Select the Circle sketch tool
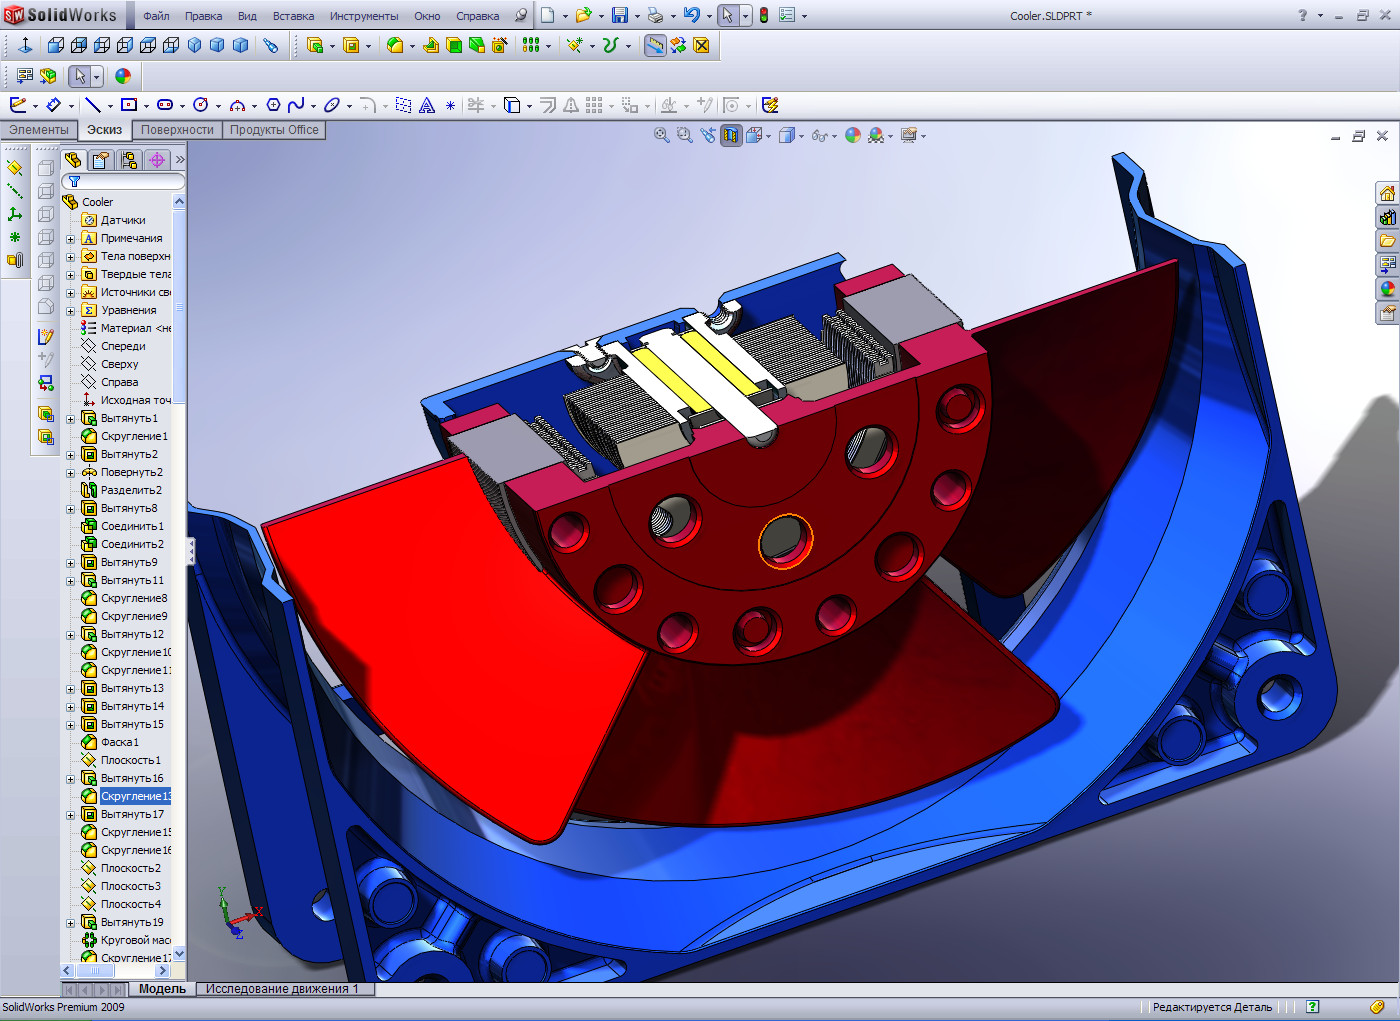1400x1021 pixels. tap(201, 105)
